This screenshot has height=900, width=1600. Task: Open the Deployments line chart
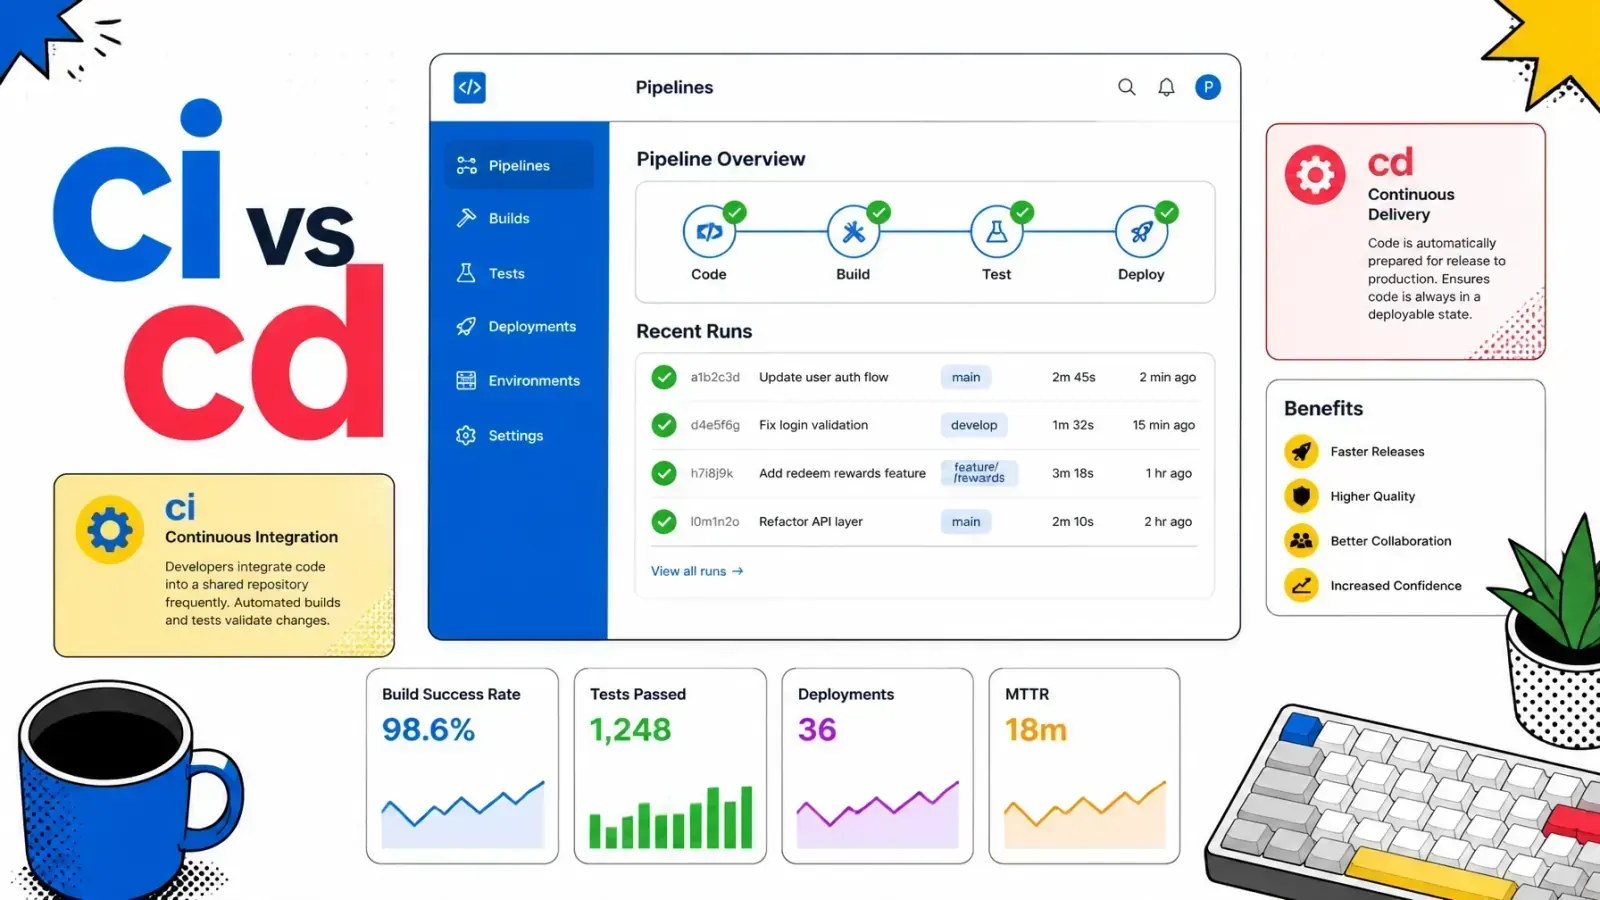(x=878, y=814)
